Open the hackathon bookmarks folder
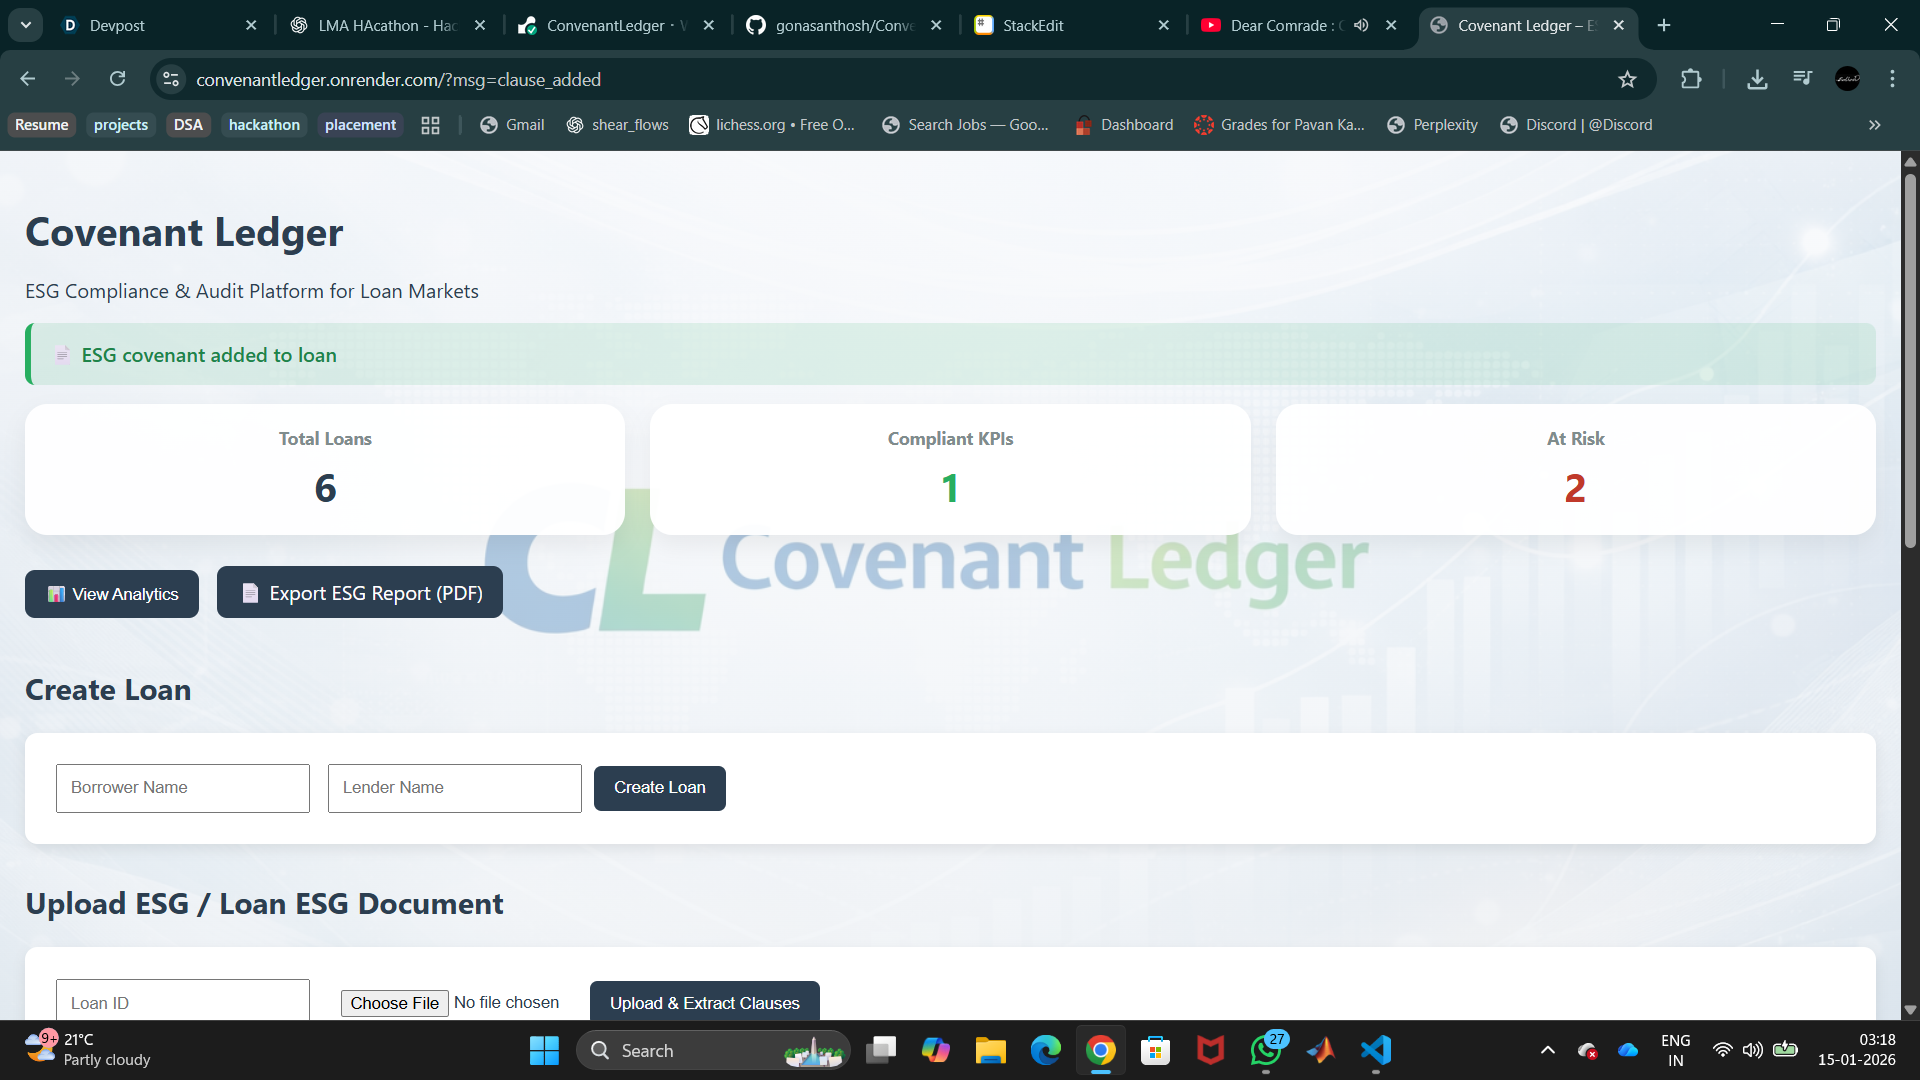Screen dimensions: 1920x1080 coord(264,125)
